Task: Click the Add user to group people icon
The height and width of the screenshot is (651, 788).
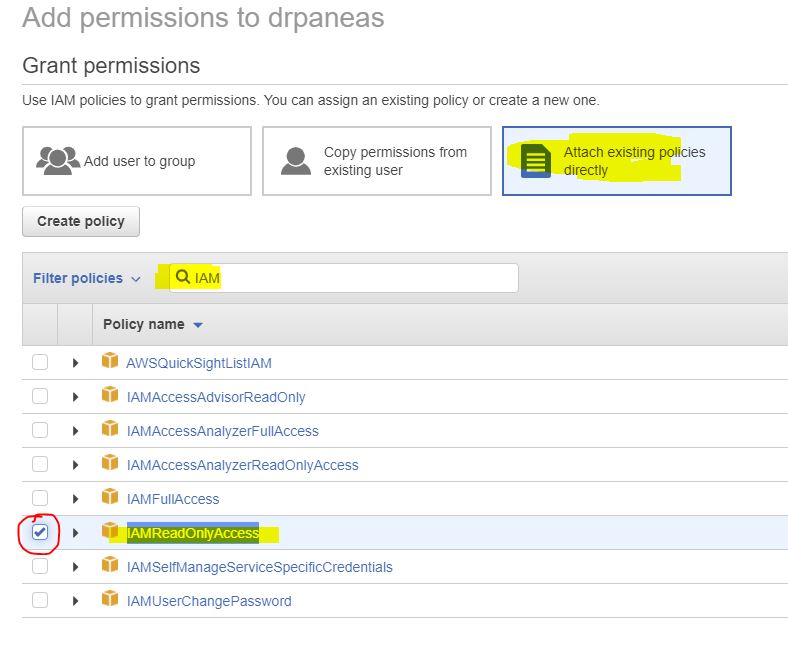Action: pos(57,160)
